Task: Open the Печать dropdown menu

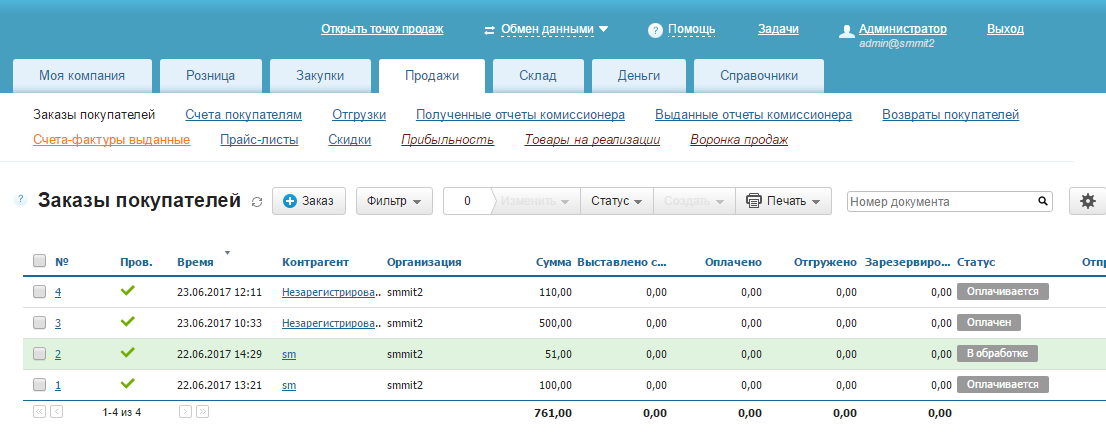Action: 788,201
